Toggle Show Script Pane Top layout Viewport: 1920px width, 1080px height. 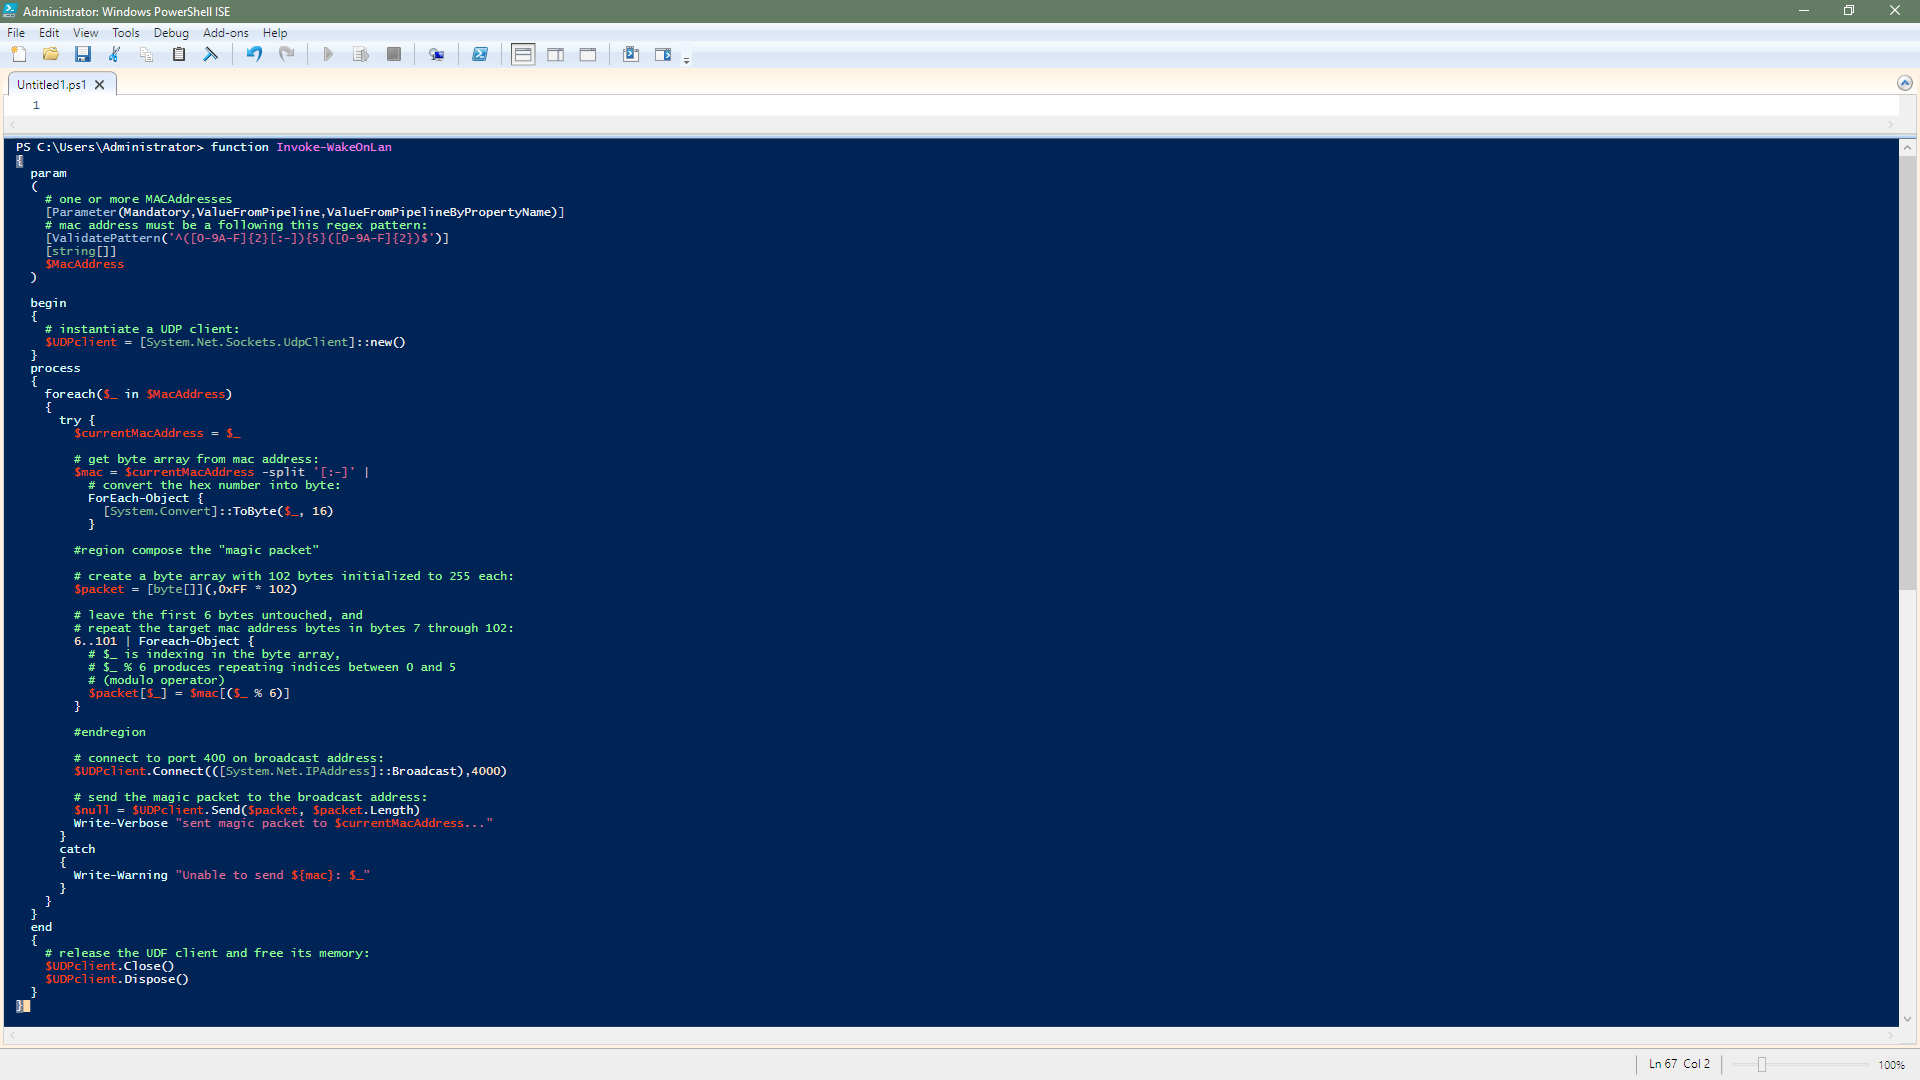(x=523, y=54)
